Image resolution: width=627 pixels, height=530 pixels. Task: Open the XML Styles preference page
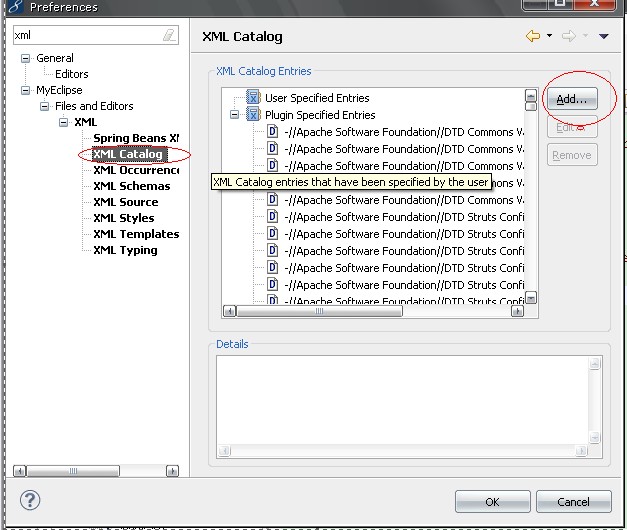[x=124, y=218]
